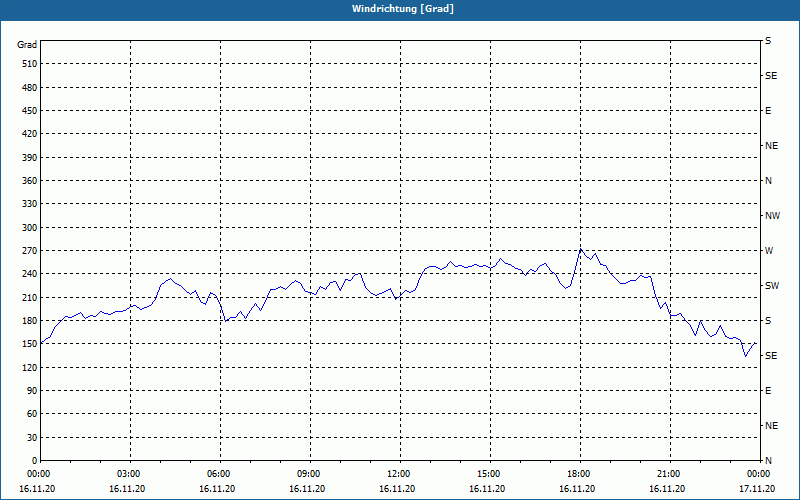Click the Windrichtung [Grad] chart title

(x=403, y=9)
